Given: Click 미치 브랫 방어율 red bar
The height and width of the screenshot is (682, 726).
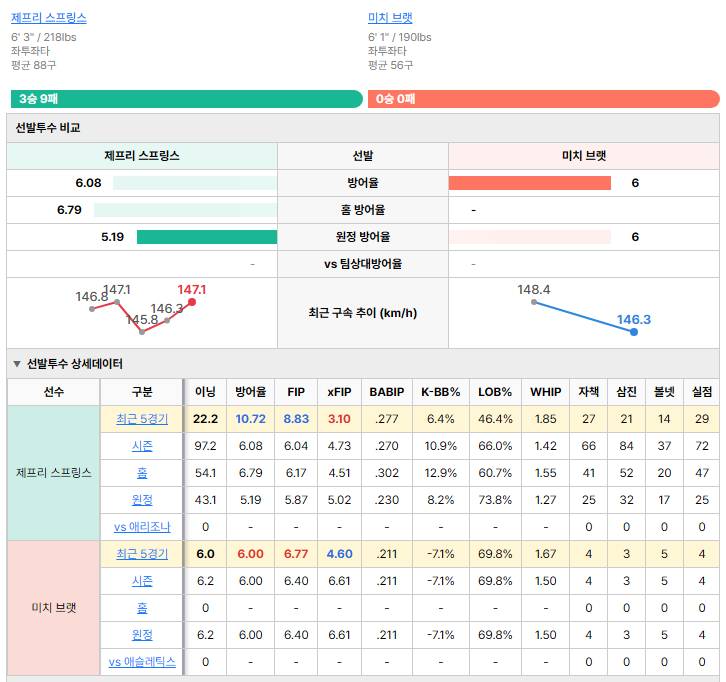Looking at the screenshot, I should (x=529, y=183).
